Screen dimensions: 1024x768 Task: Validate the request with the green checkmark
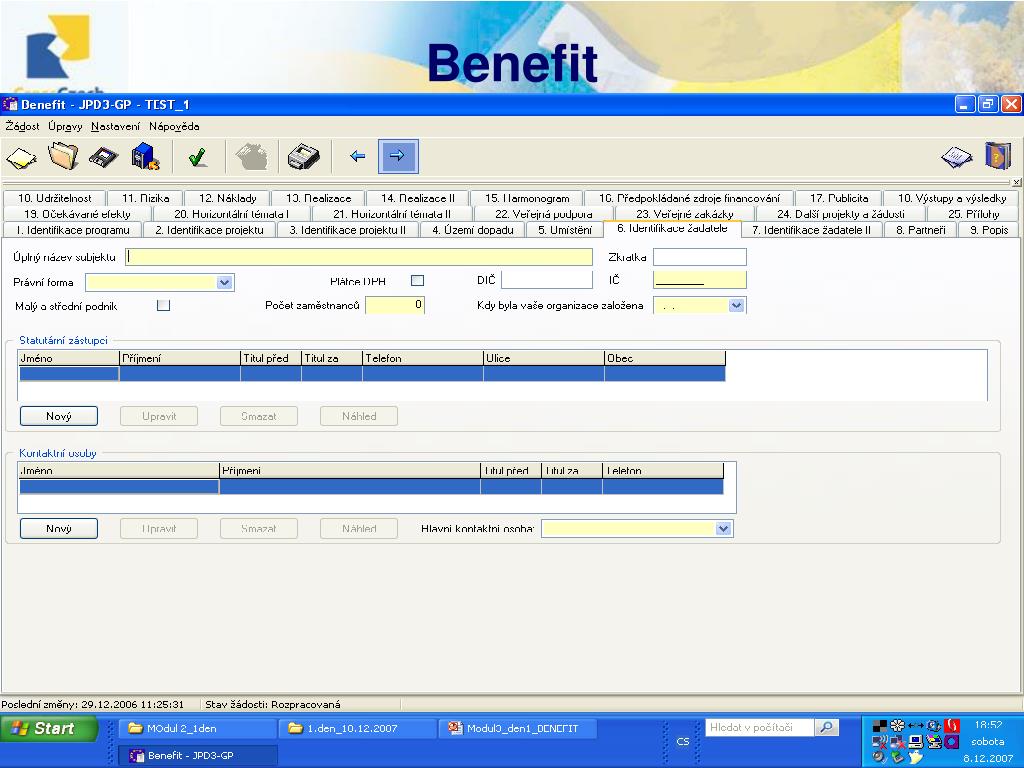(197, 157)
